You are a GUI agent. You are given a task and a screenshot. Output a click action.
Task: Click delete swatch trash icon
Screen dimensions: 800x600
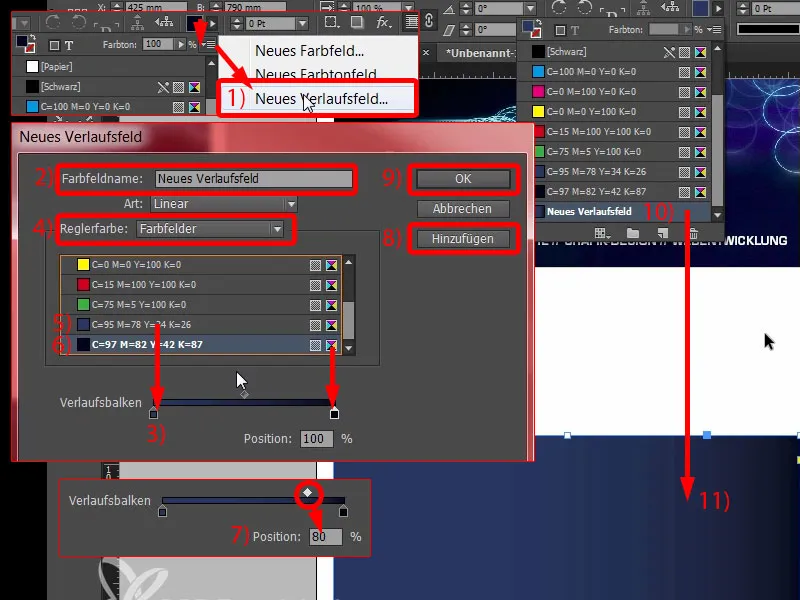point(693,234)
